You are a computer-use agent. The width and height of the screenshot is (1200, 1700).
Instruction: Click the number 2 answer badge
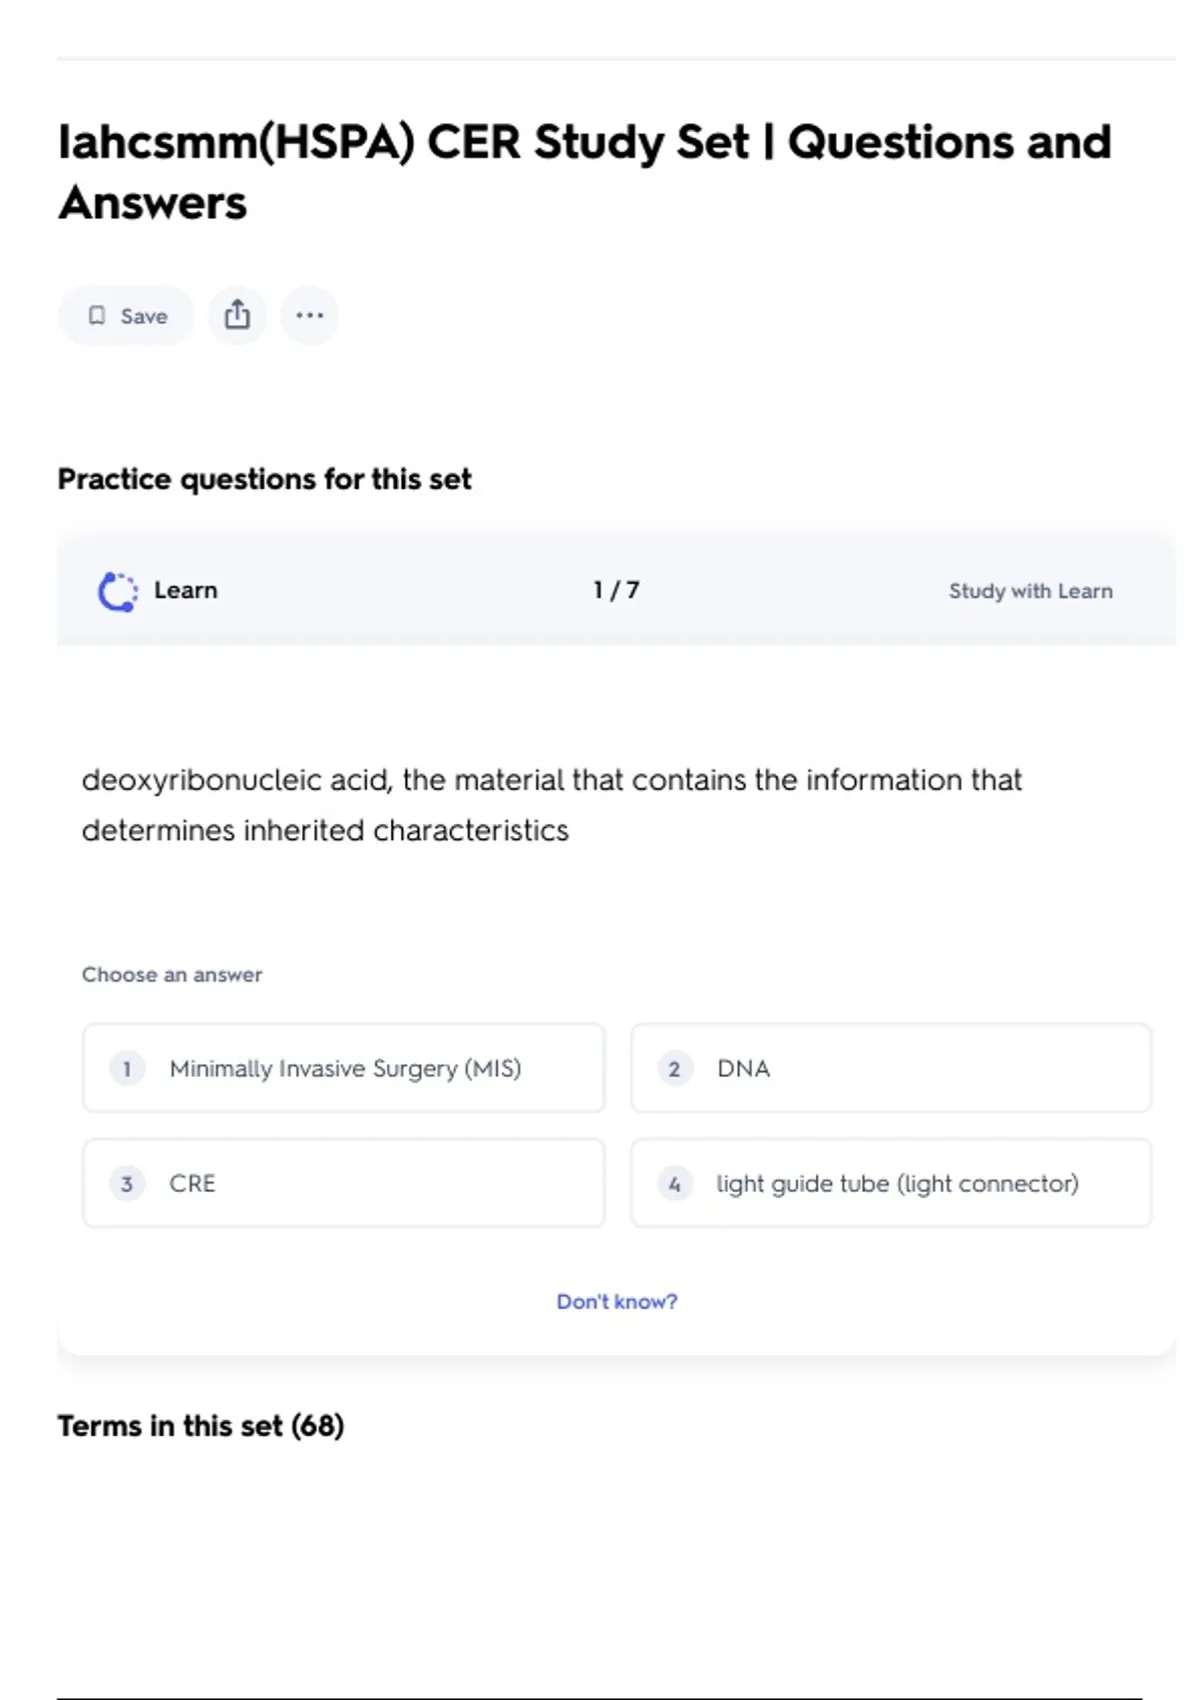675,1069
